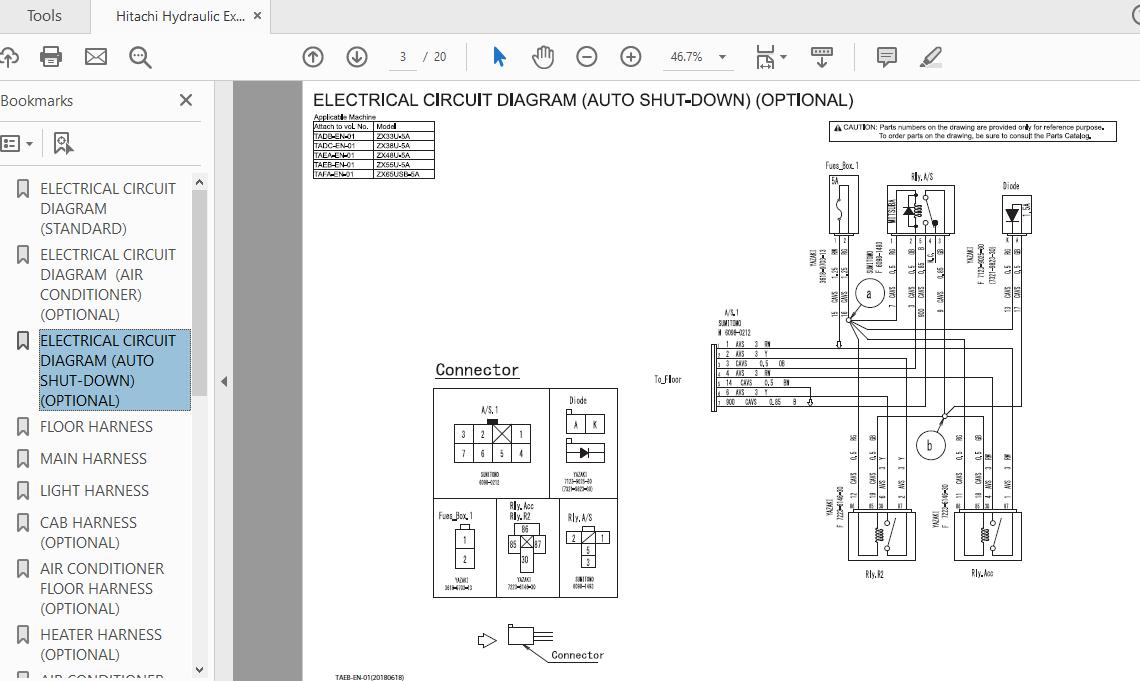1140x681 pixels.
Task: Add a comment with speech bubble icon
Action: point(886,57)
